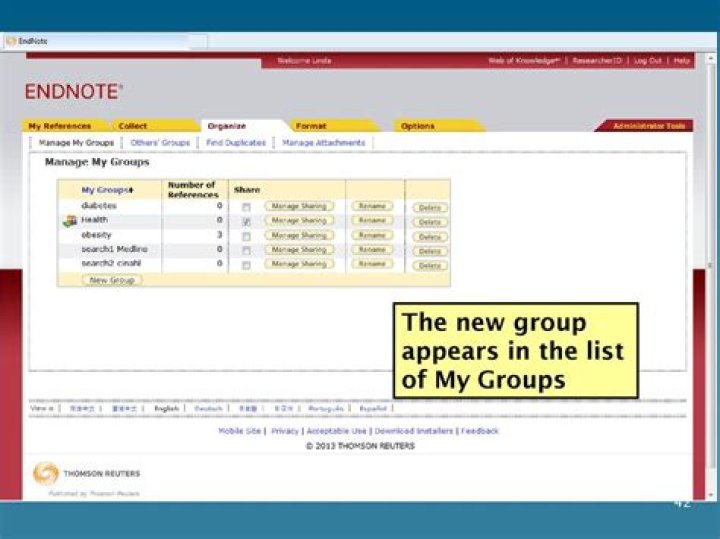The height and width of the screenshot is (539, 720).
Task: Open the Administrator Tools tab
Action: (649, 126)
